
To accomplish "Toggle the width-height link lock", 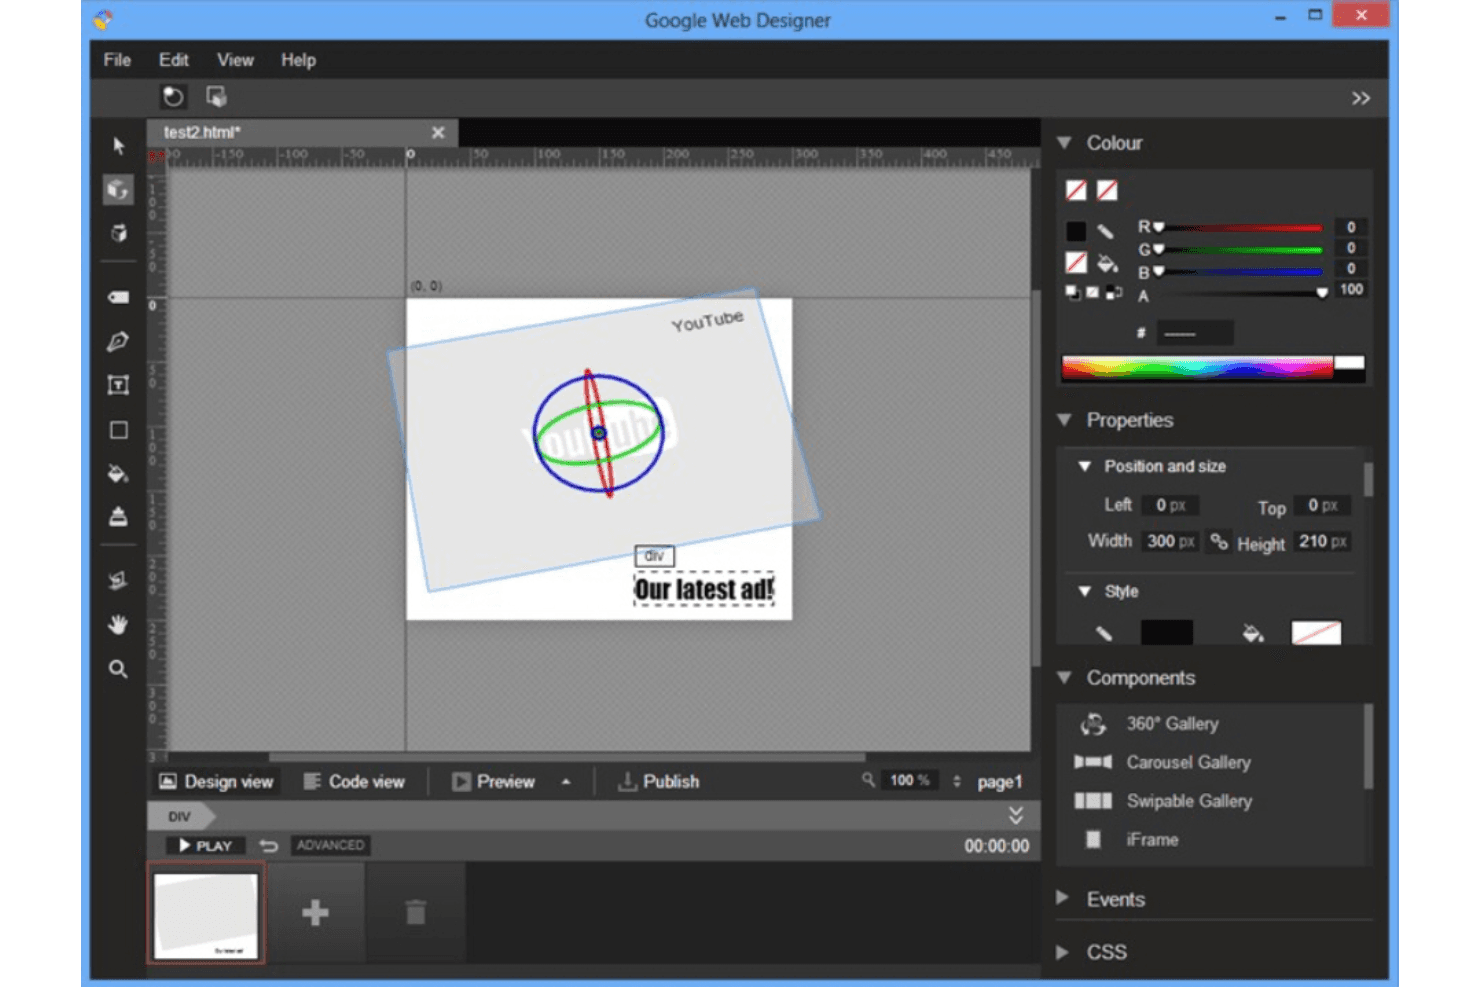I will pos(1218,541).
